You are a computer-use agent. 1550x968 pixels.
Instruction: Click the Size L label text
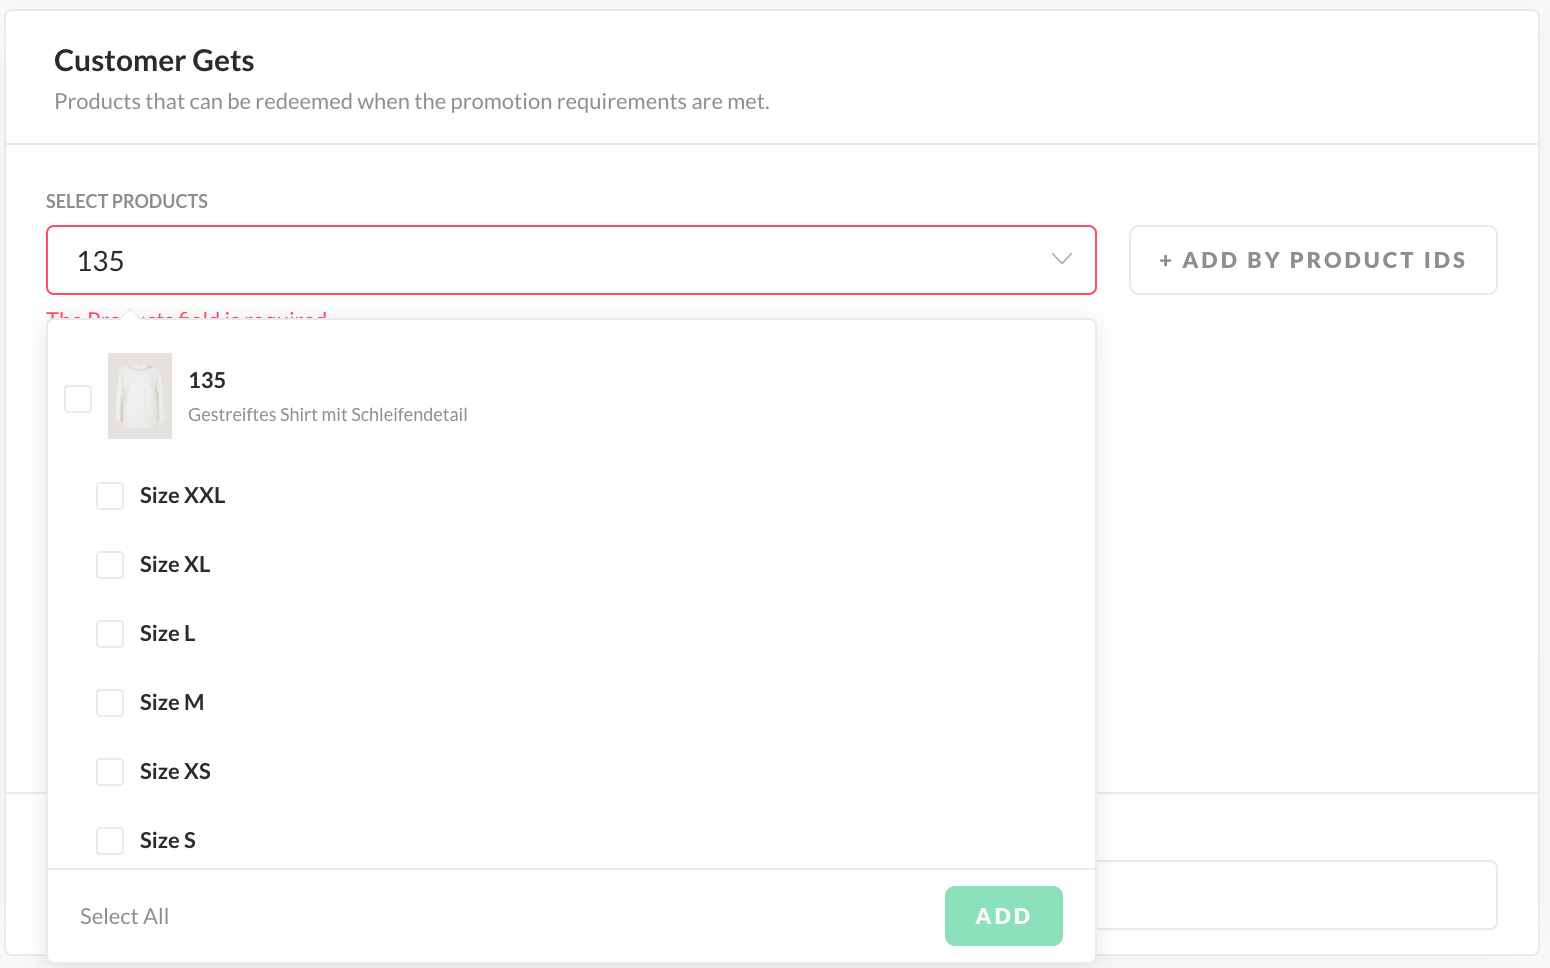[167, 634]
